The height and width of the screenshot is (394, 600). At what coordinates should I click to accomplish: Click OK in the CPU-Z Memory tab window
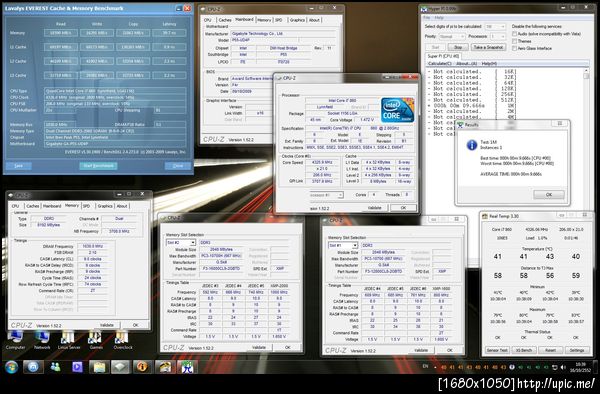[135, 325]
